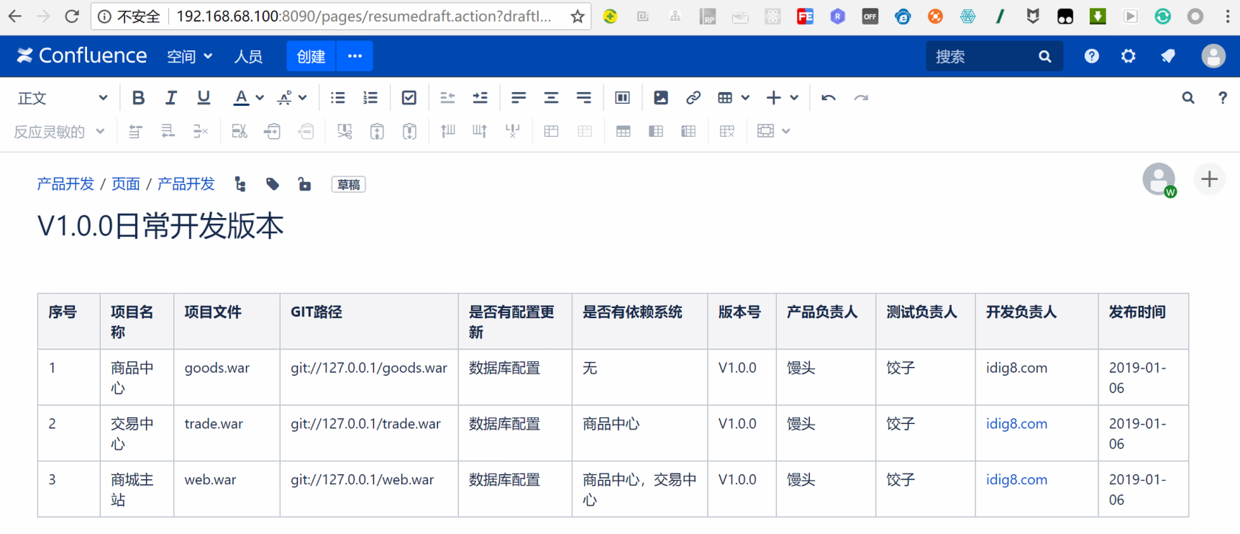Open find and replace in editor toolbar

click(x=1188, y=98)
